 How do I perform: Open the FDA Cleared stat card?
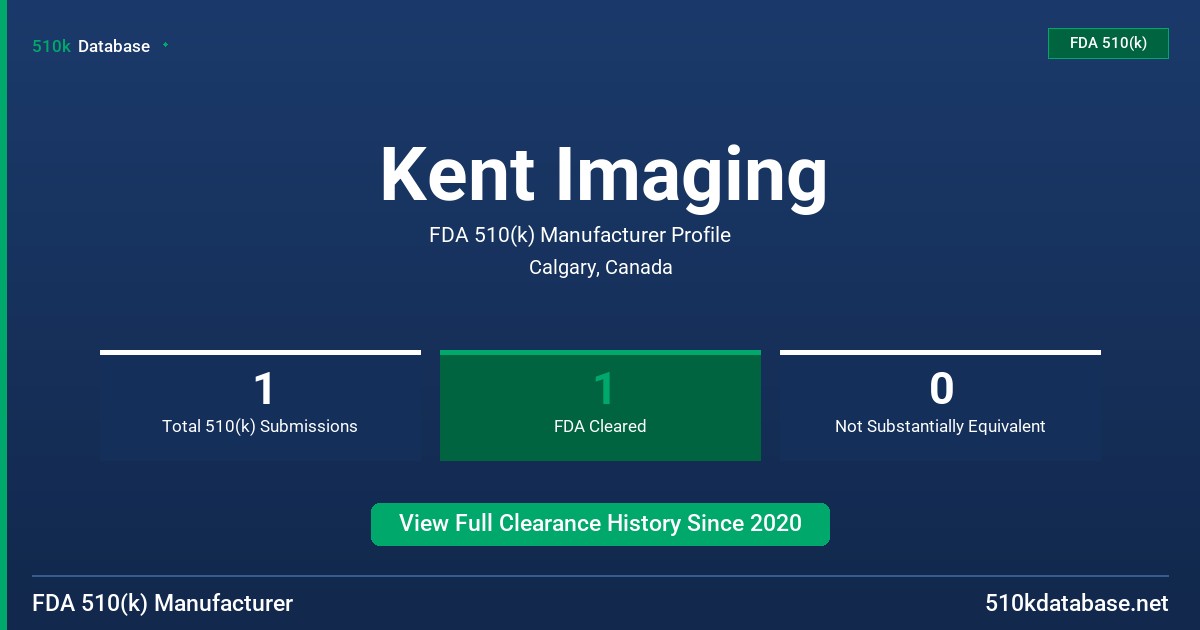(x=600, y=405)
